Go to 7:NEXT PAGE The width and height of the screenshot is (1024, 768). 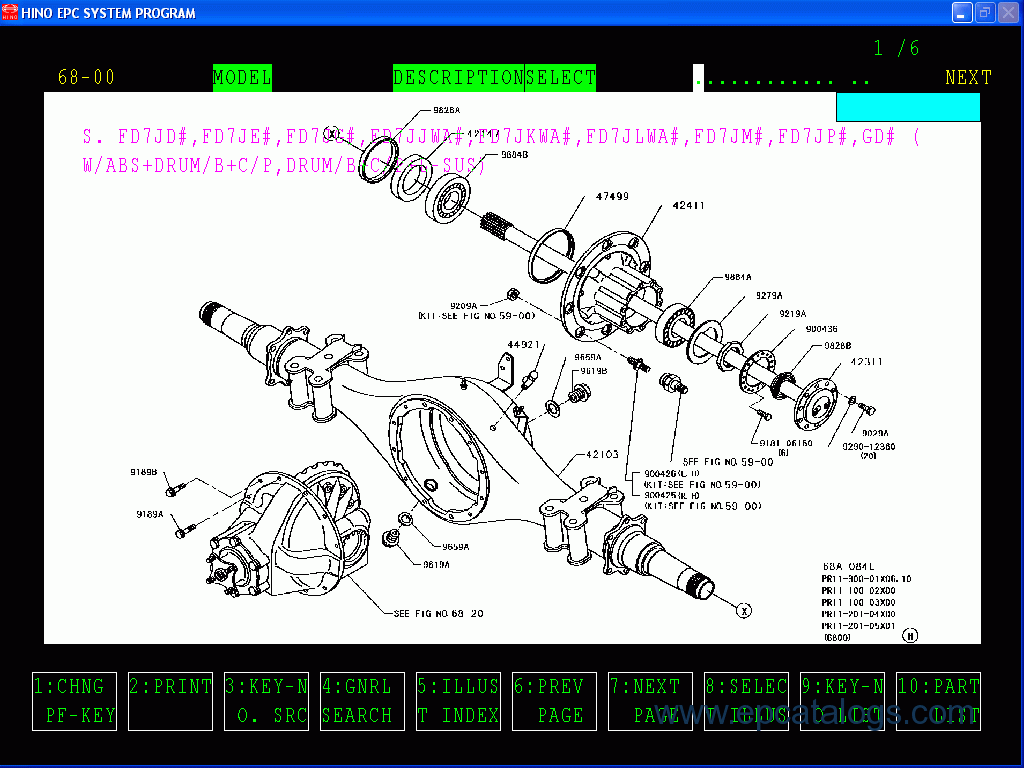click(650, 701)
